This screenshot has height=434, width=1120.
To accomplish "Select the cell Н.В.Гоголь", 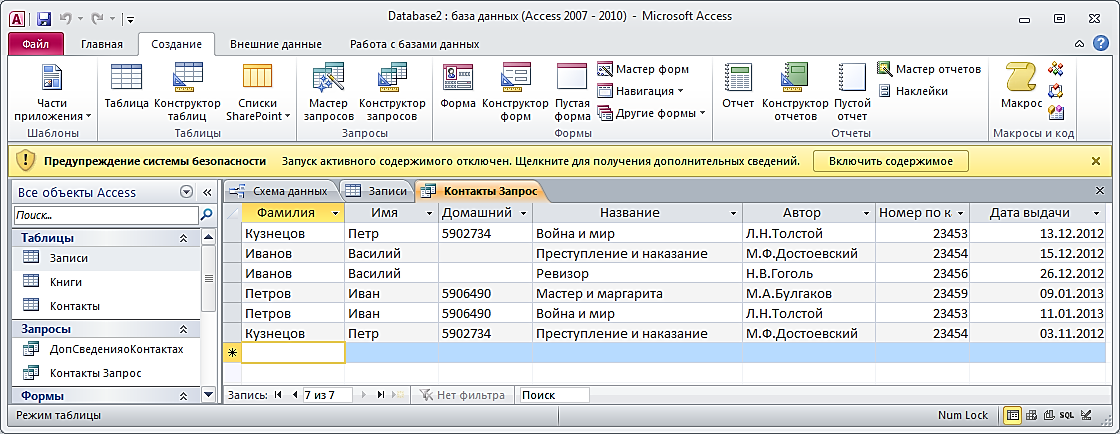I will pos(809,273).
